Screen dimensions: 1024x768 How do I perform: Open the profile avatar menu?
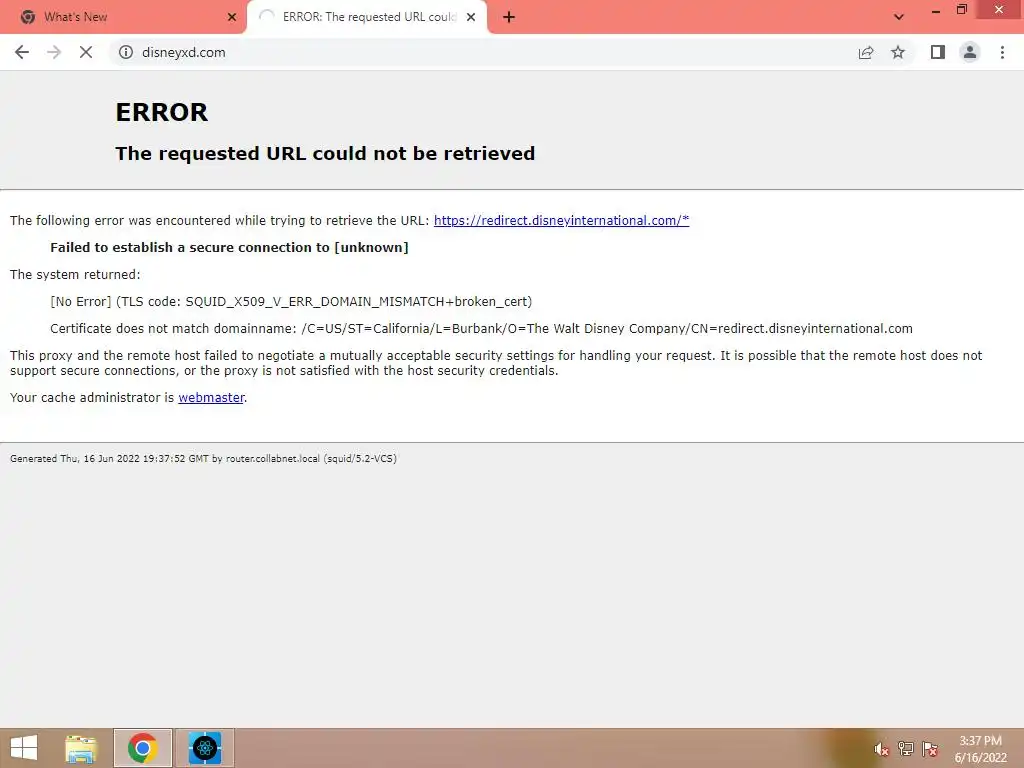[970, 52]
